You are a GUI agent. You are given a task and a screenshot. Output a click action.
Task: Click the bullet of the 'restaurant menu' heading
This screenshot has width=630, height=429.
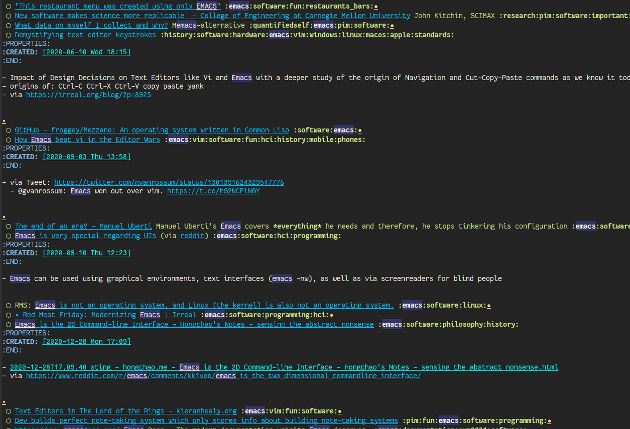coord(8,6)
